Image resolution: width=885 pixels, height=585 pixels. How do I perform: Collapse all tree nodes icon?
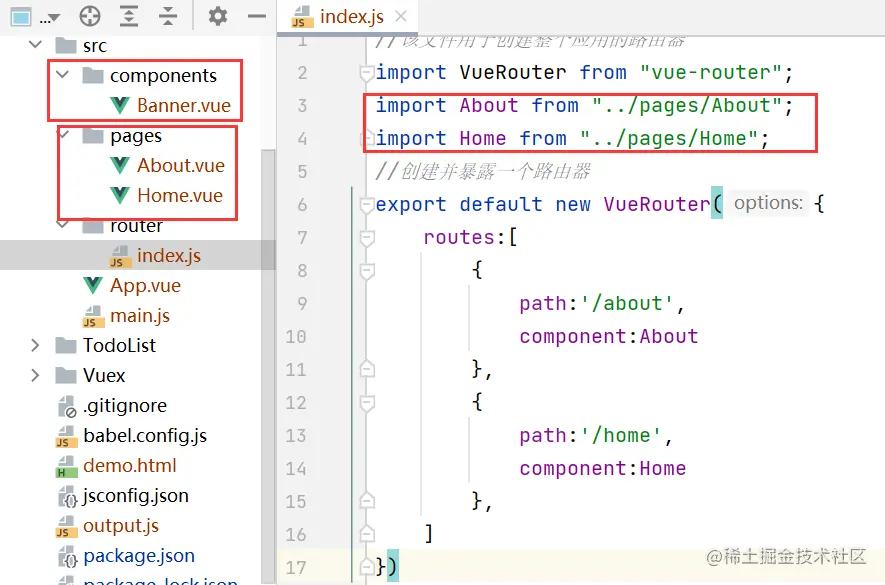pos(168,16)
